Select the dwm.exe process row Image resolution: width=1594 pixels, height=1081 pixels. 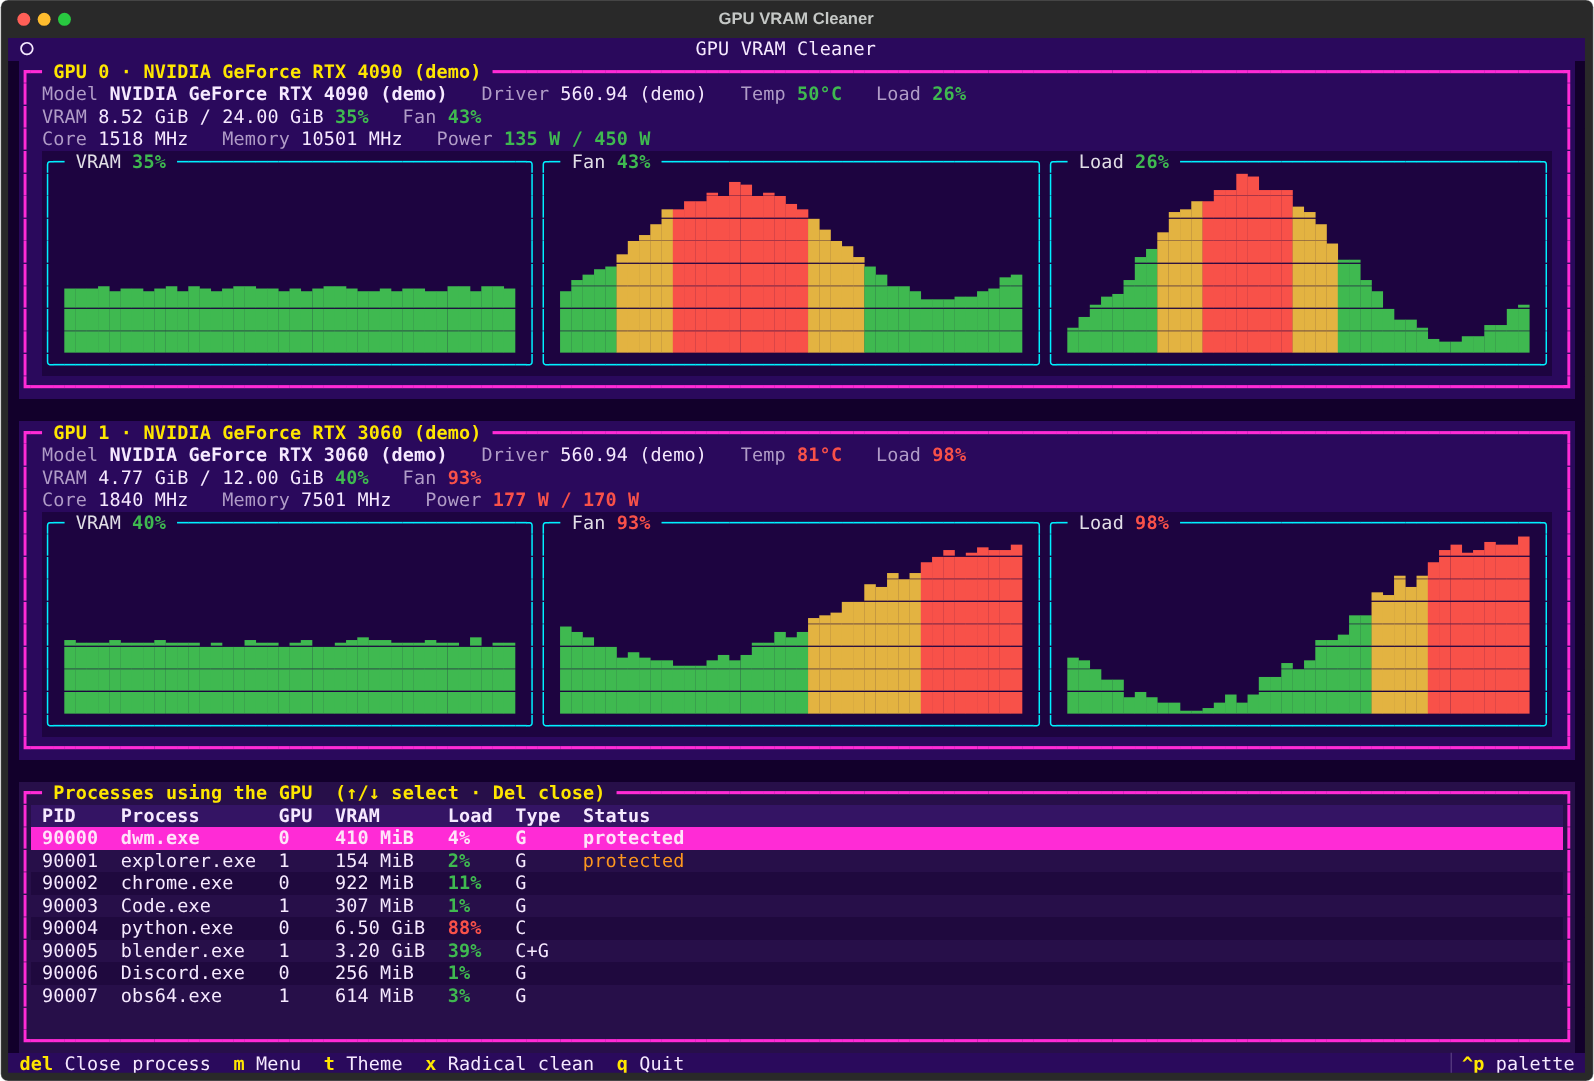pyautogui.click(x=797, y=838)
